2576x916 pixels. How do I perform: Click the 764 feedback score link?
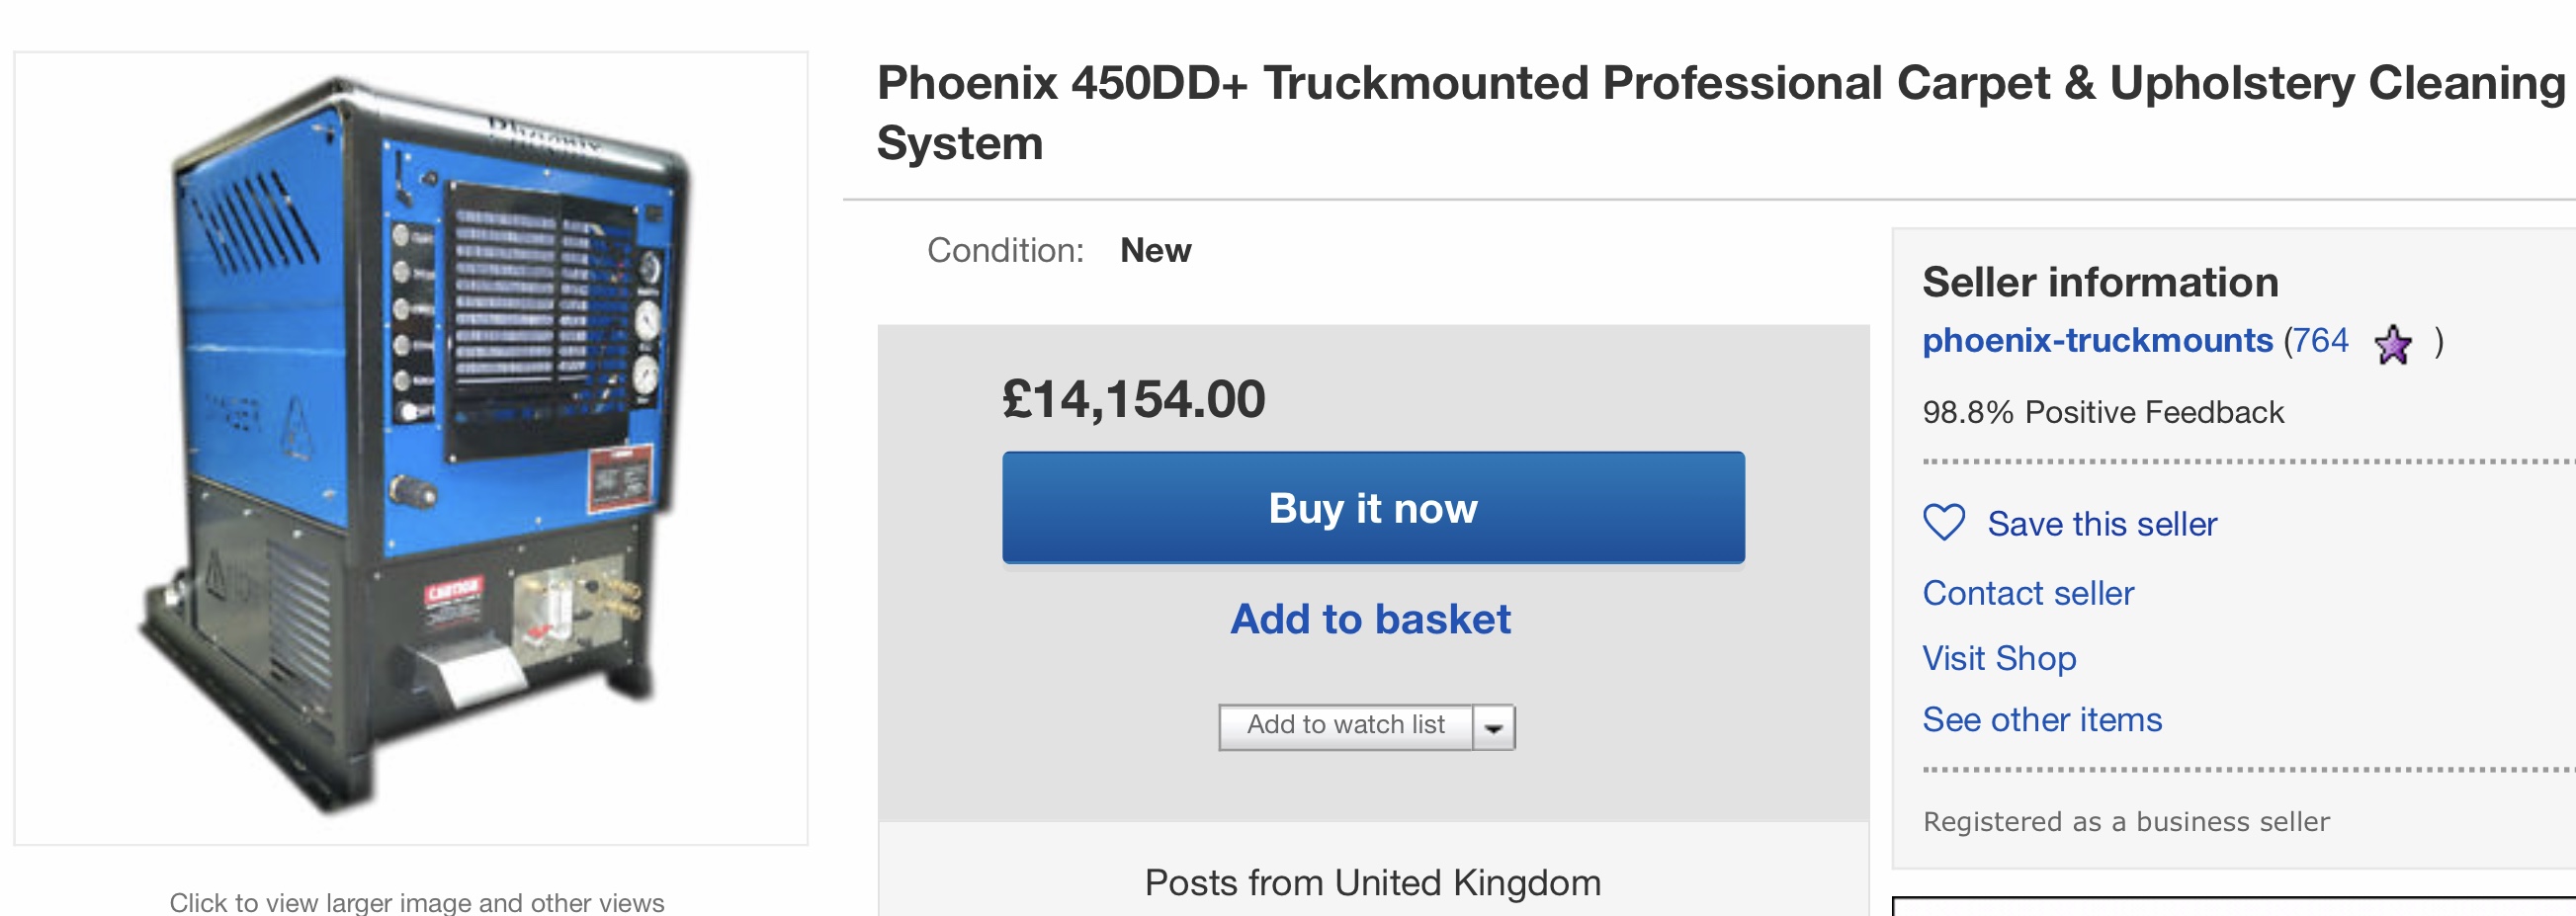click(x=2320, y=341)
